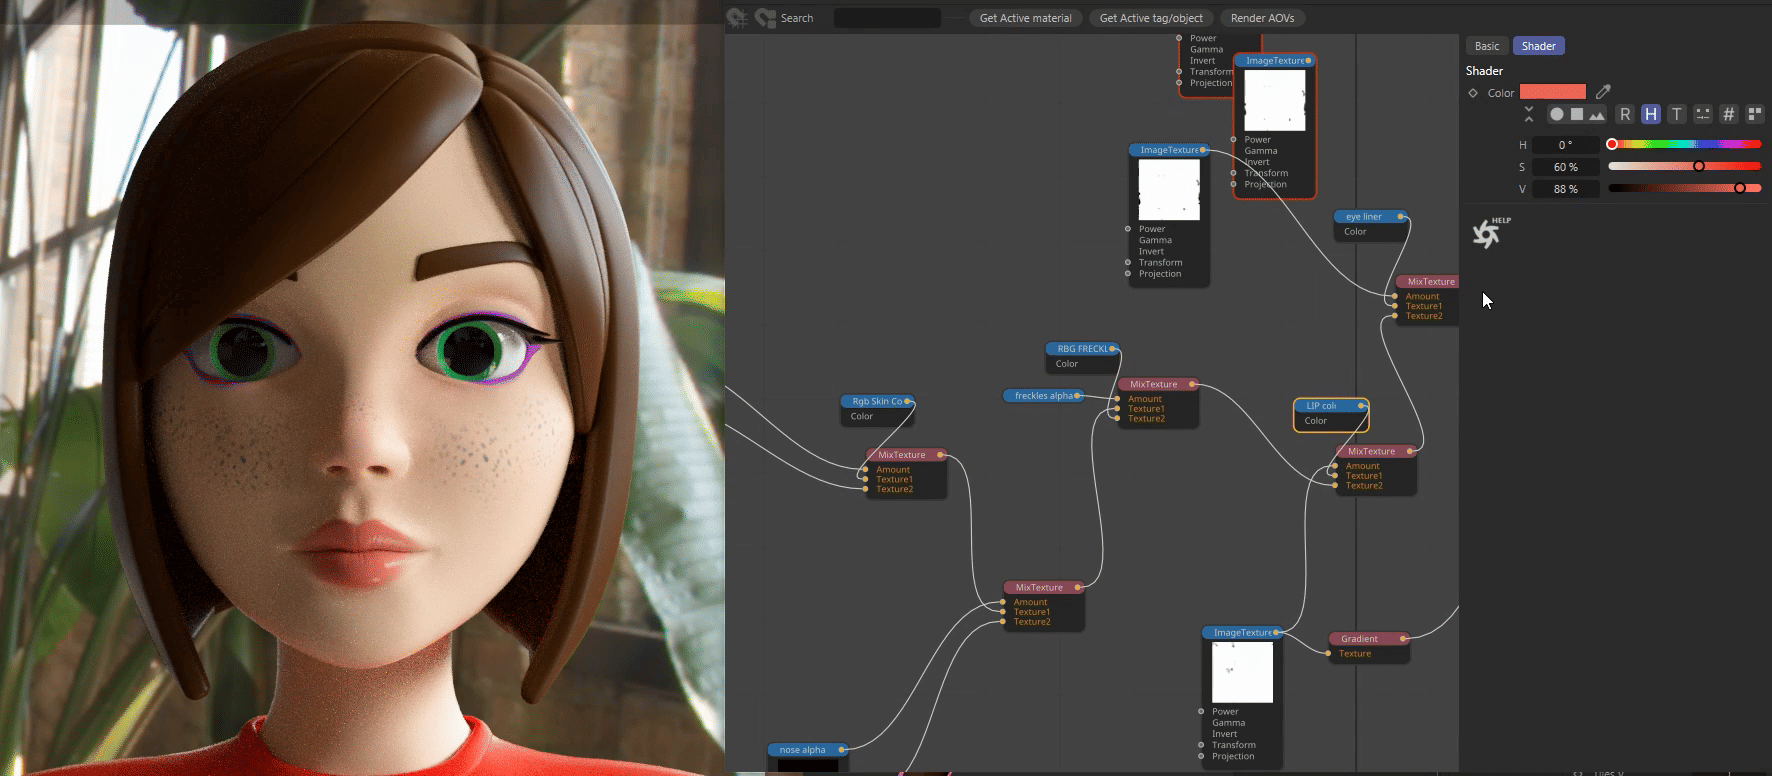Click the snap-to-grid icon in node toolbar
This screenshot has width=1772, height=776.
tap(737, 18)
